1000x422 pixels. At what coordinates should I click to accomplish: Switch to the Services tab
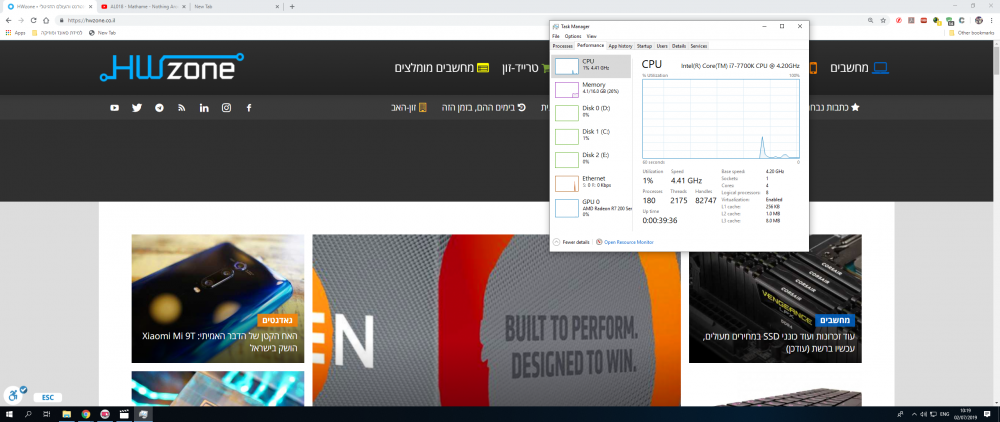point(699,46)
